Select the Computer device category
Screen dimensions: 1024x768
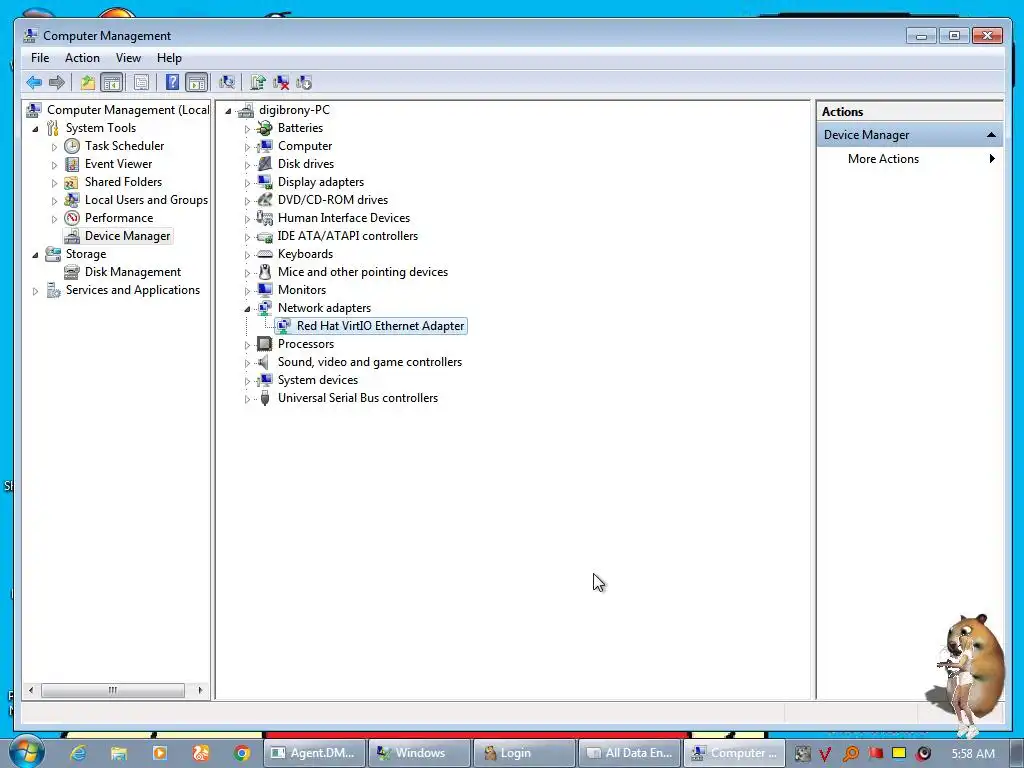(x=305, y=146)
